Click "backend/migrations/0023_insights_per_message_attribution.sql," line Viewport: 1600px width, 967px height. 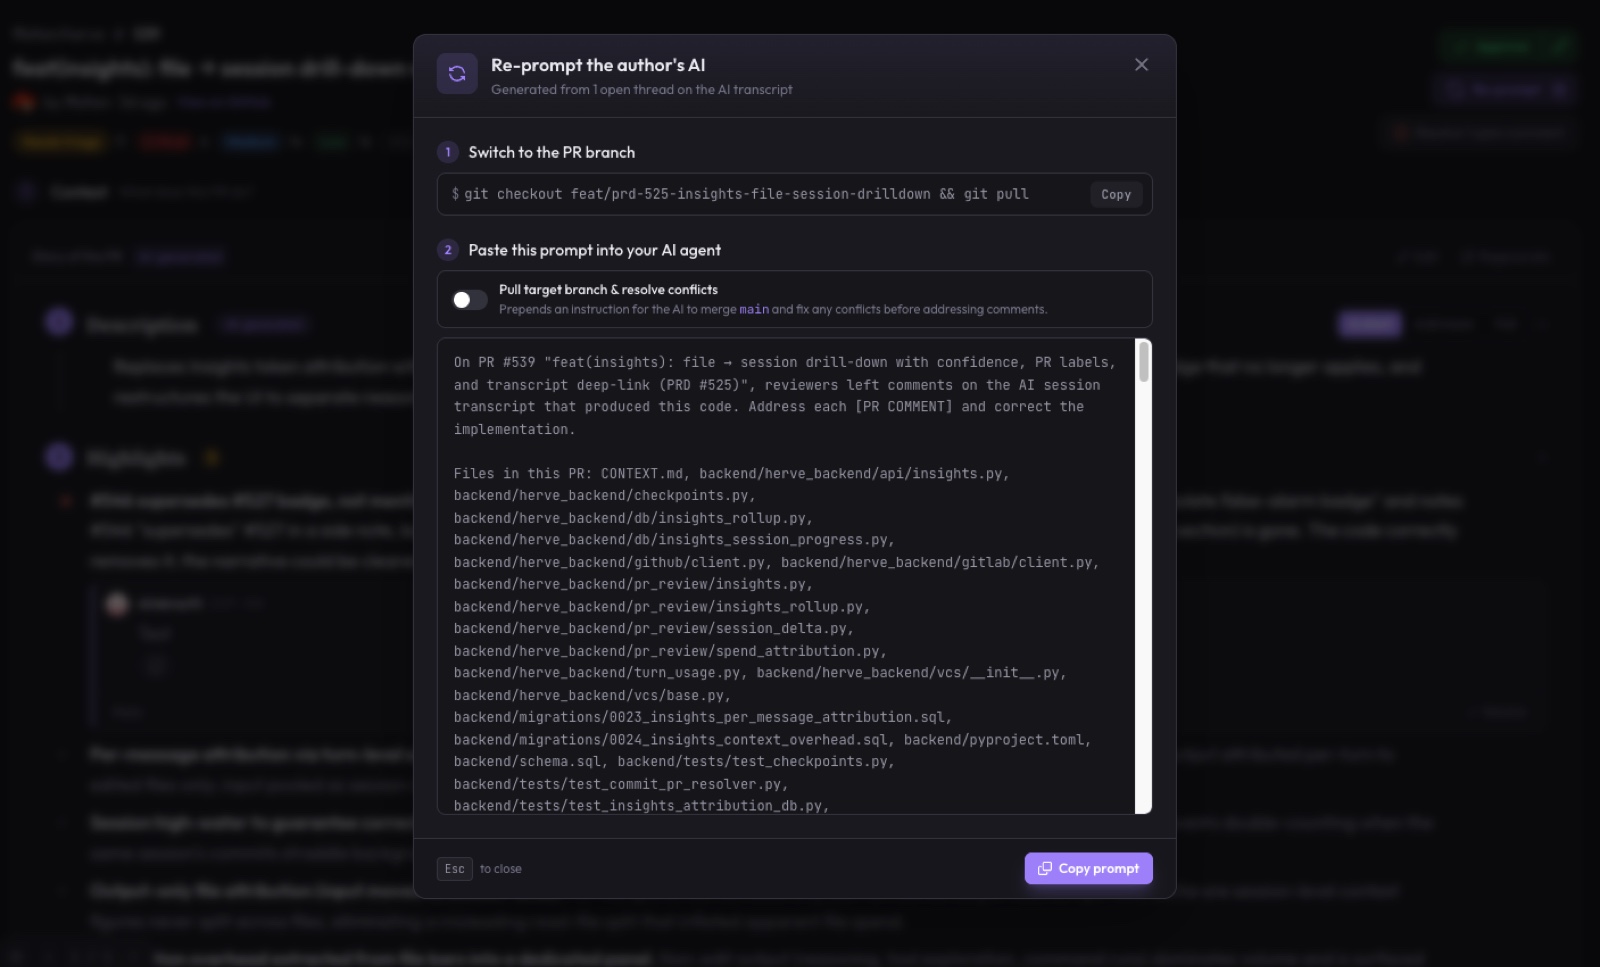pos(703,718)
